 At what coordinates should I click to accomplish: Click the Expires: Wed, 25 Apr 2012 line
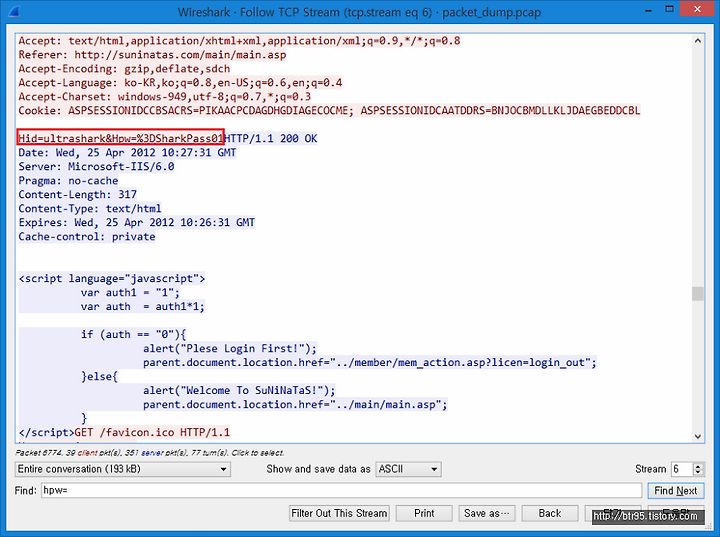tap(136, 222)
